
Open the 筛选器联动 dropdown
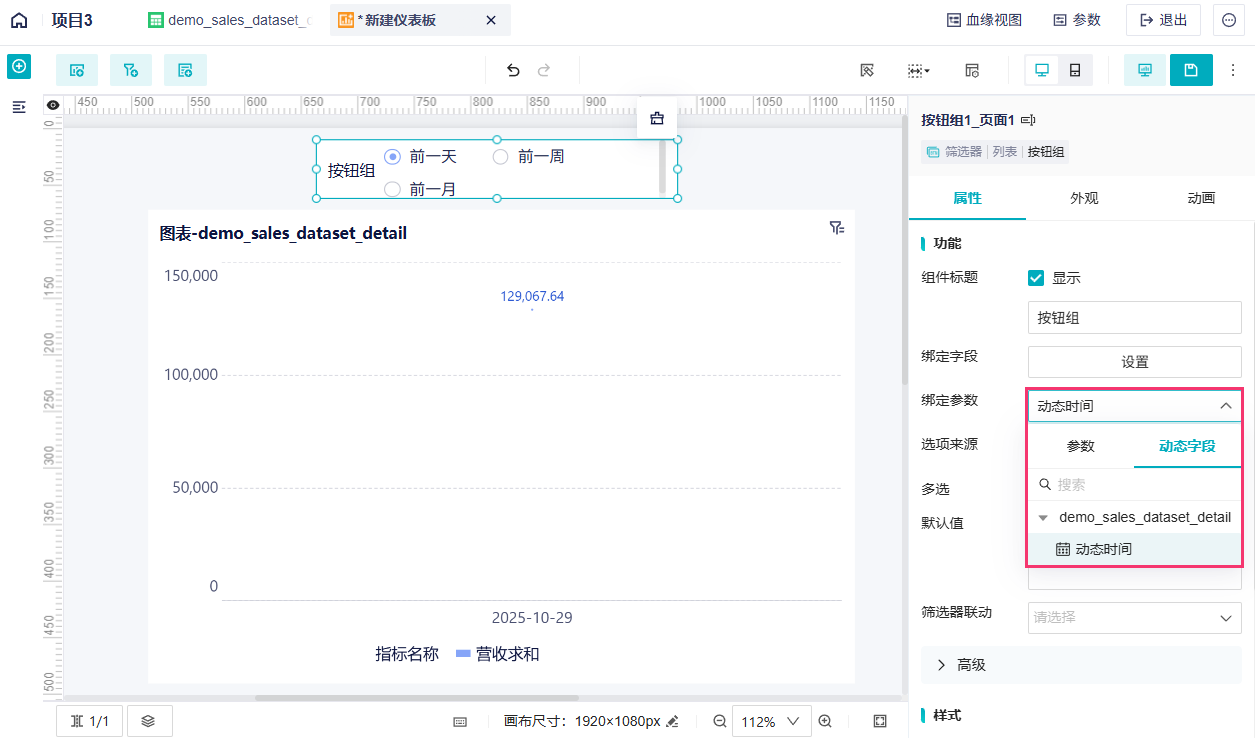pyautogui.click(x=1135, y=618)
